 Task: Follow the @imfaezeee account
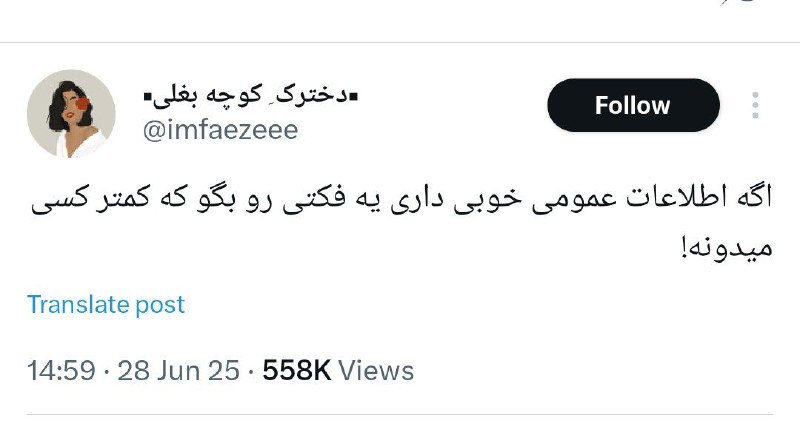tap(633, 106)
